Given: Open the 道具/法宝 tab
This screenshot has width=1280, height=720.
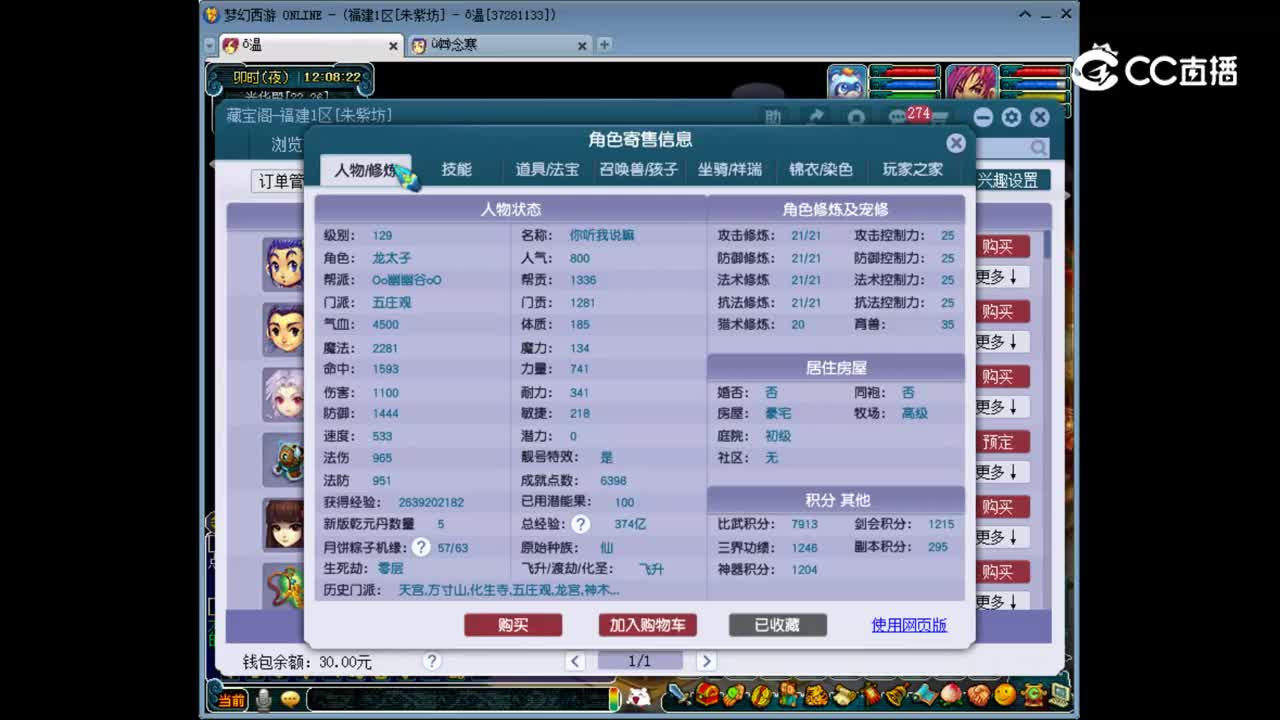Looking at the screenshot, I should (547, 170).
